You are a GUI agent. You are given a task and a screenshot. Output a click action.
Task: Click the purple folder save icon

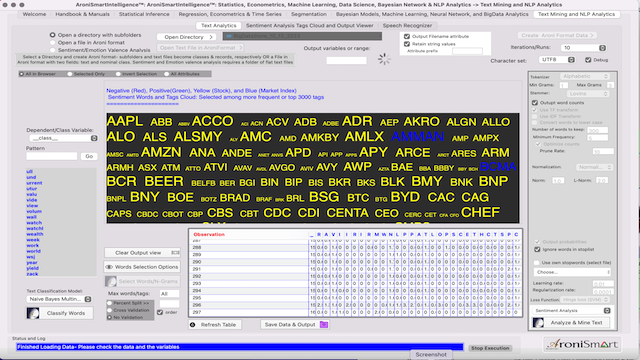point(324,324)
